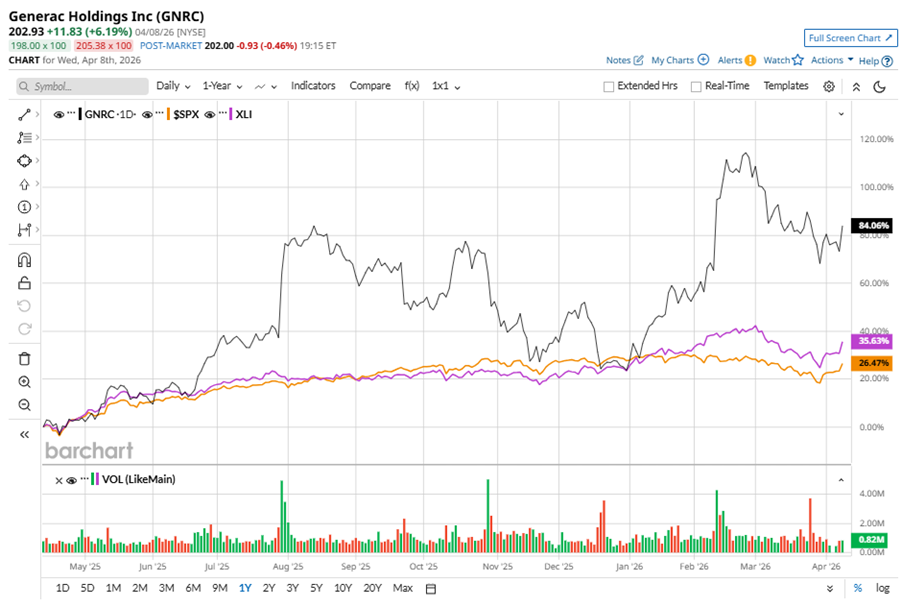Open $SPX series options ellipsis

(159, 113)
